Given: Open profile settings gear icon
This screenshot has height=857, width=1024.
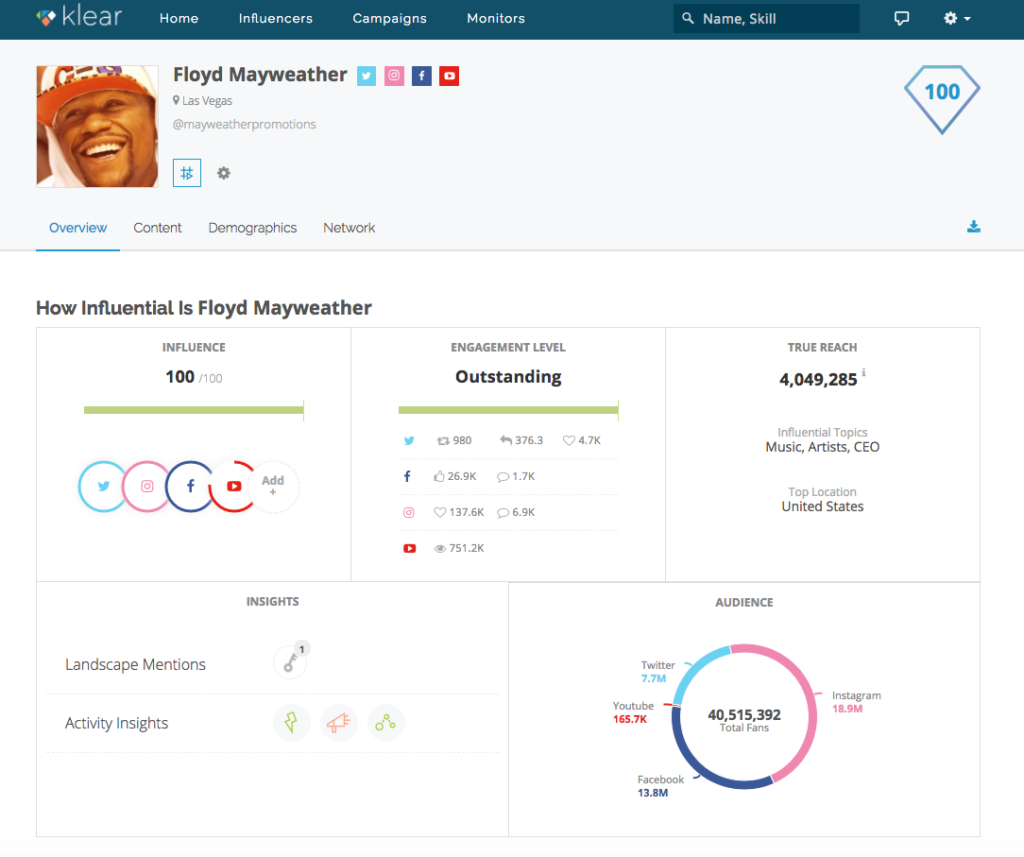Looking at the screenshot, I should tap(223, 173).
